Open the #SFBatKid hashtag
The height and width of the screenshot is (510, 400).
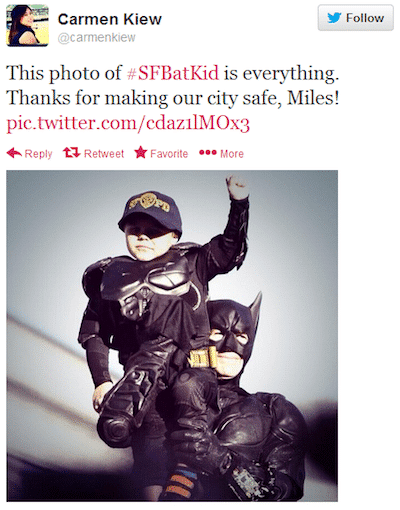click(173, 73)
